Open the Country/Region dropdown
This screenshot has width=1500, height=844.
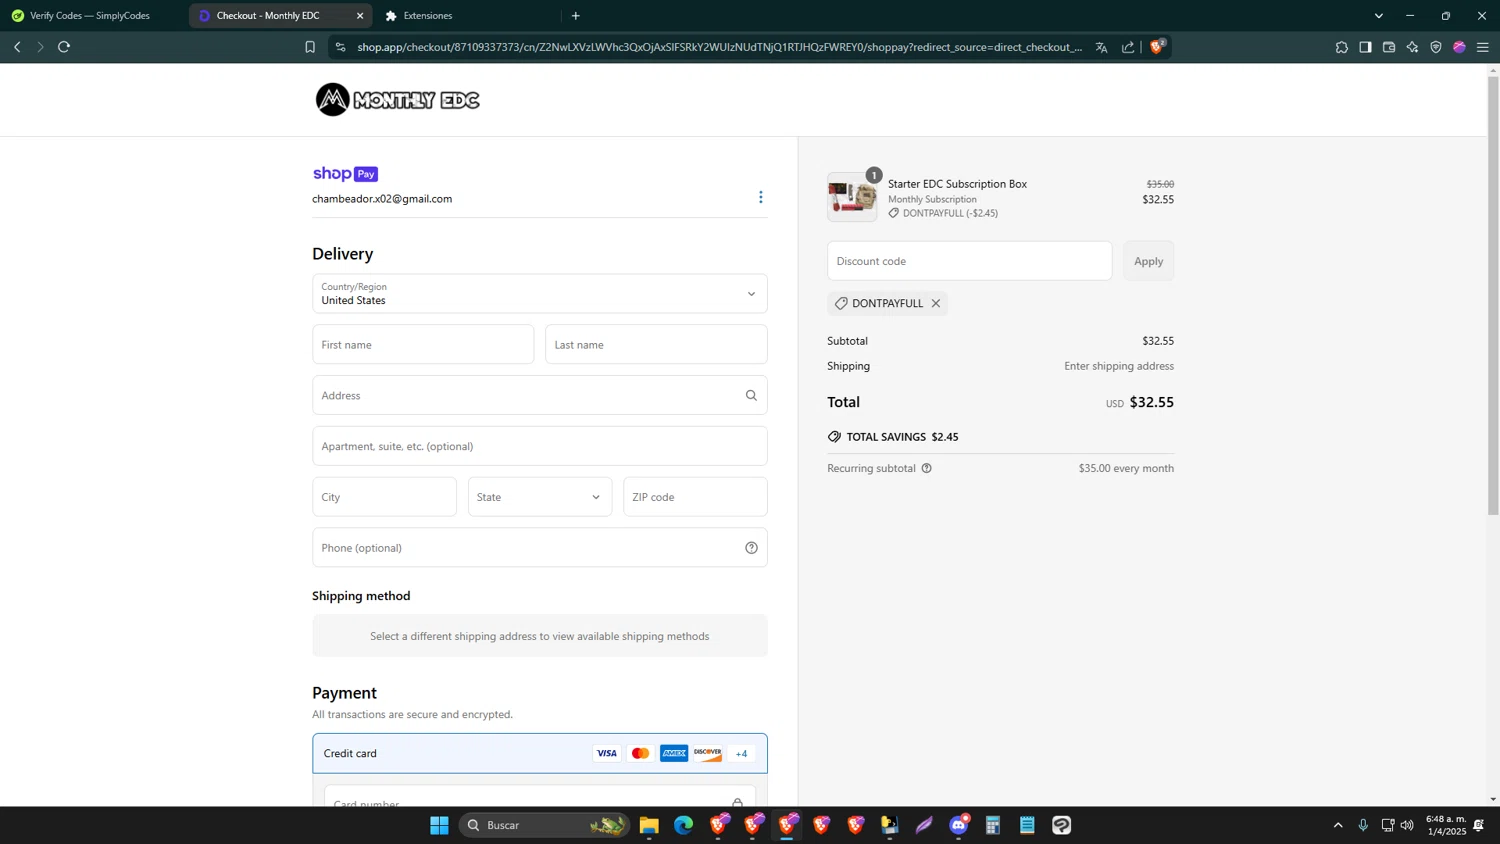(x=540, y=293)
